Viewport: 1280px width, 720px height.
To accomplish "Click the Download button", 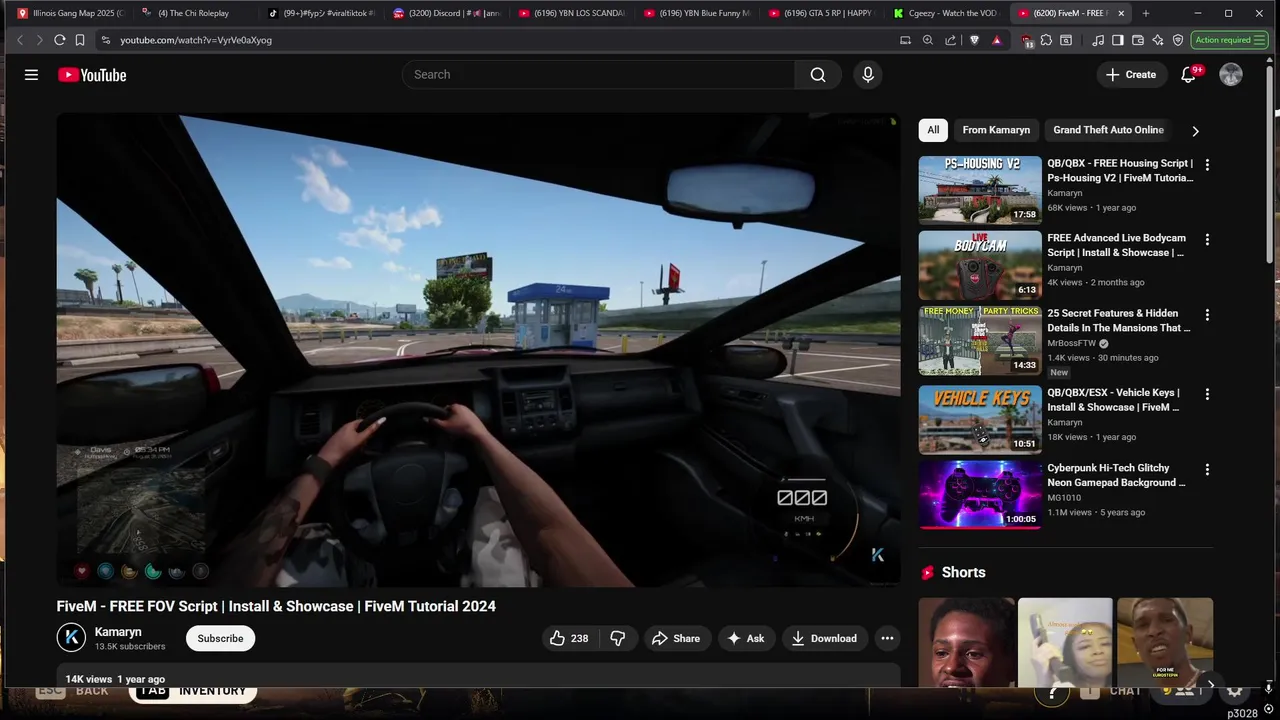I will [824, 638].
